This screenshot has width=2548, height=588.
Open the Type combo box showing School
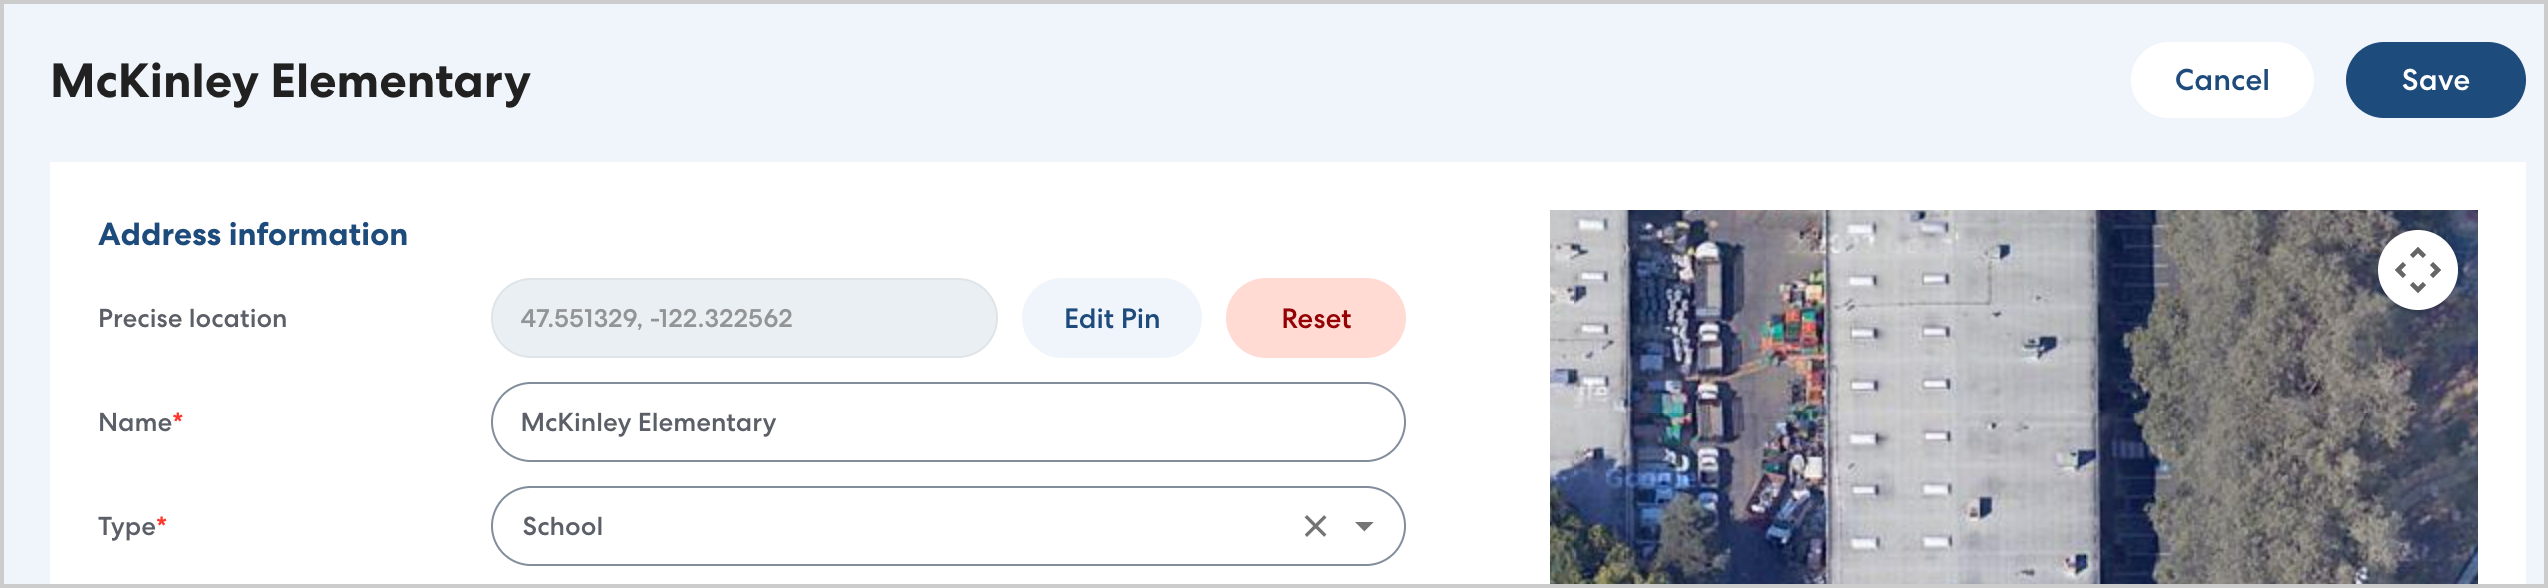(900, 526)
